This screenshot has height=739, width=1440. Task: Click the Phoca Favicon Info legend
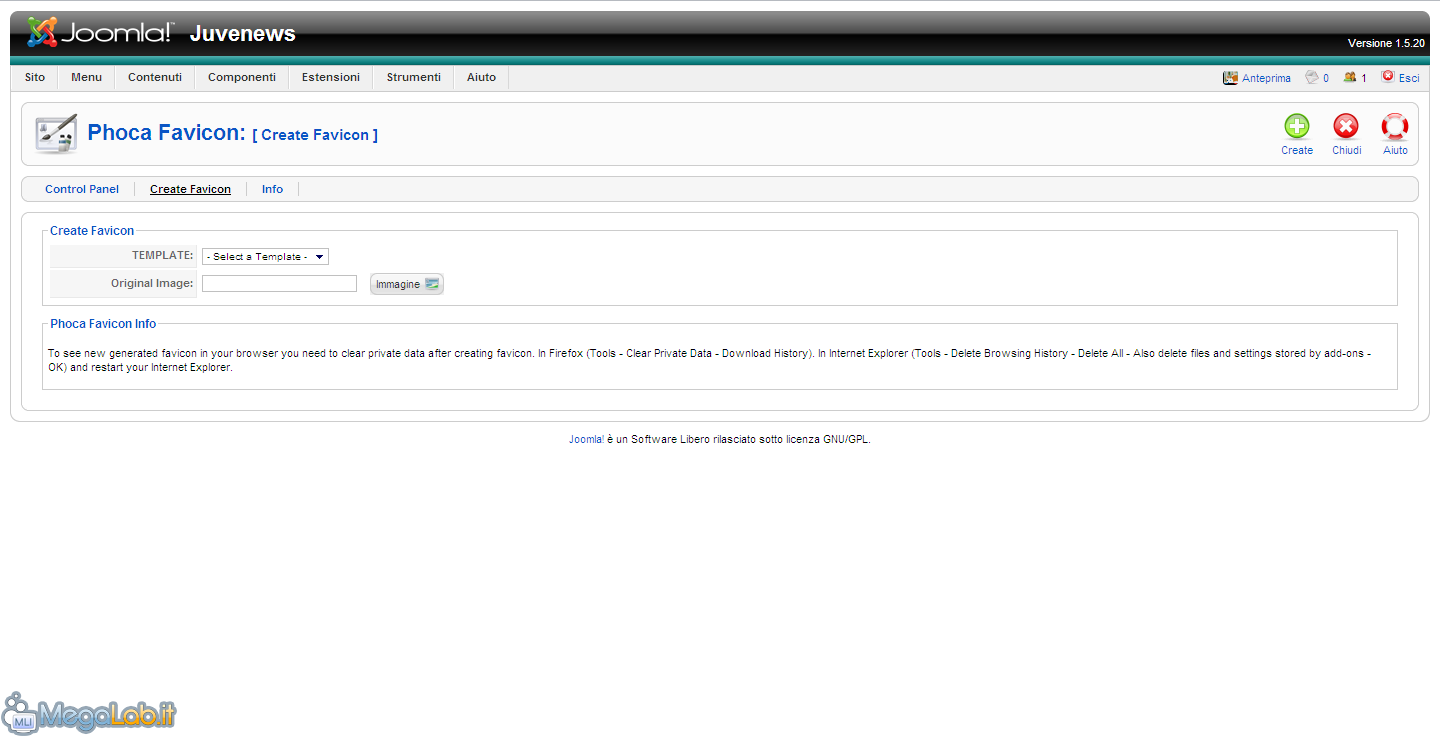103,324
